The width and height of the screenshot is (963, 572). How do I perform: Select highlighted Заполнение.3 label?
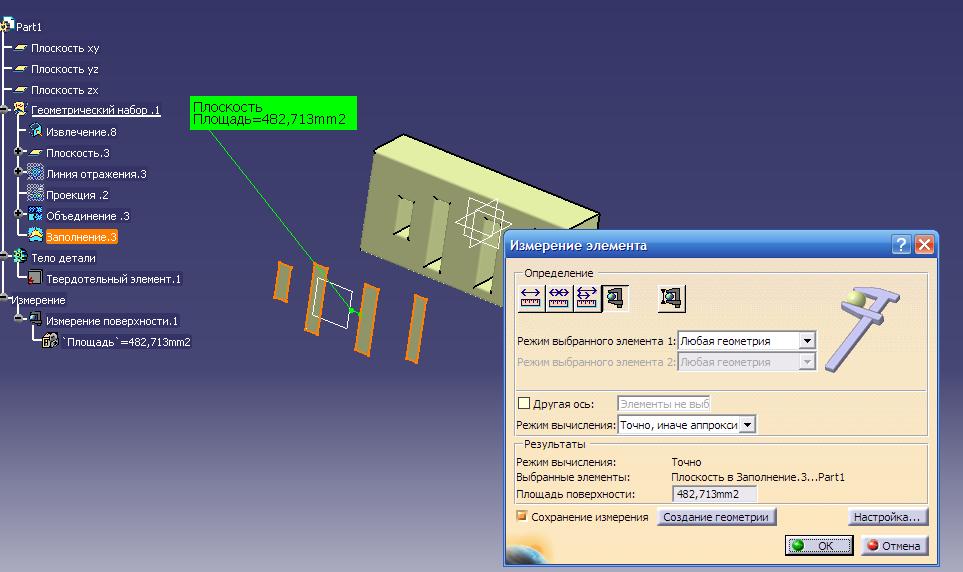click(x=82, y=237)
